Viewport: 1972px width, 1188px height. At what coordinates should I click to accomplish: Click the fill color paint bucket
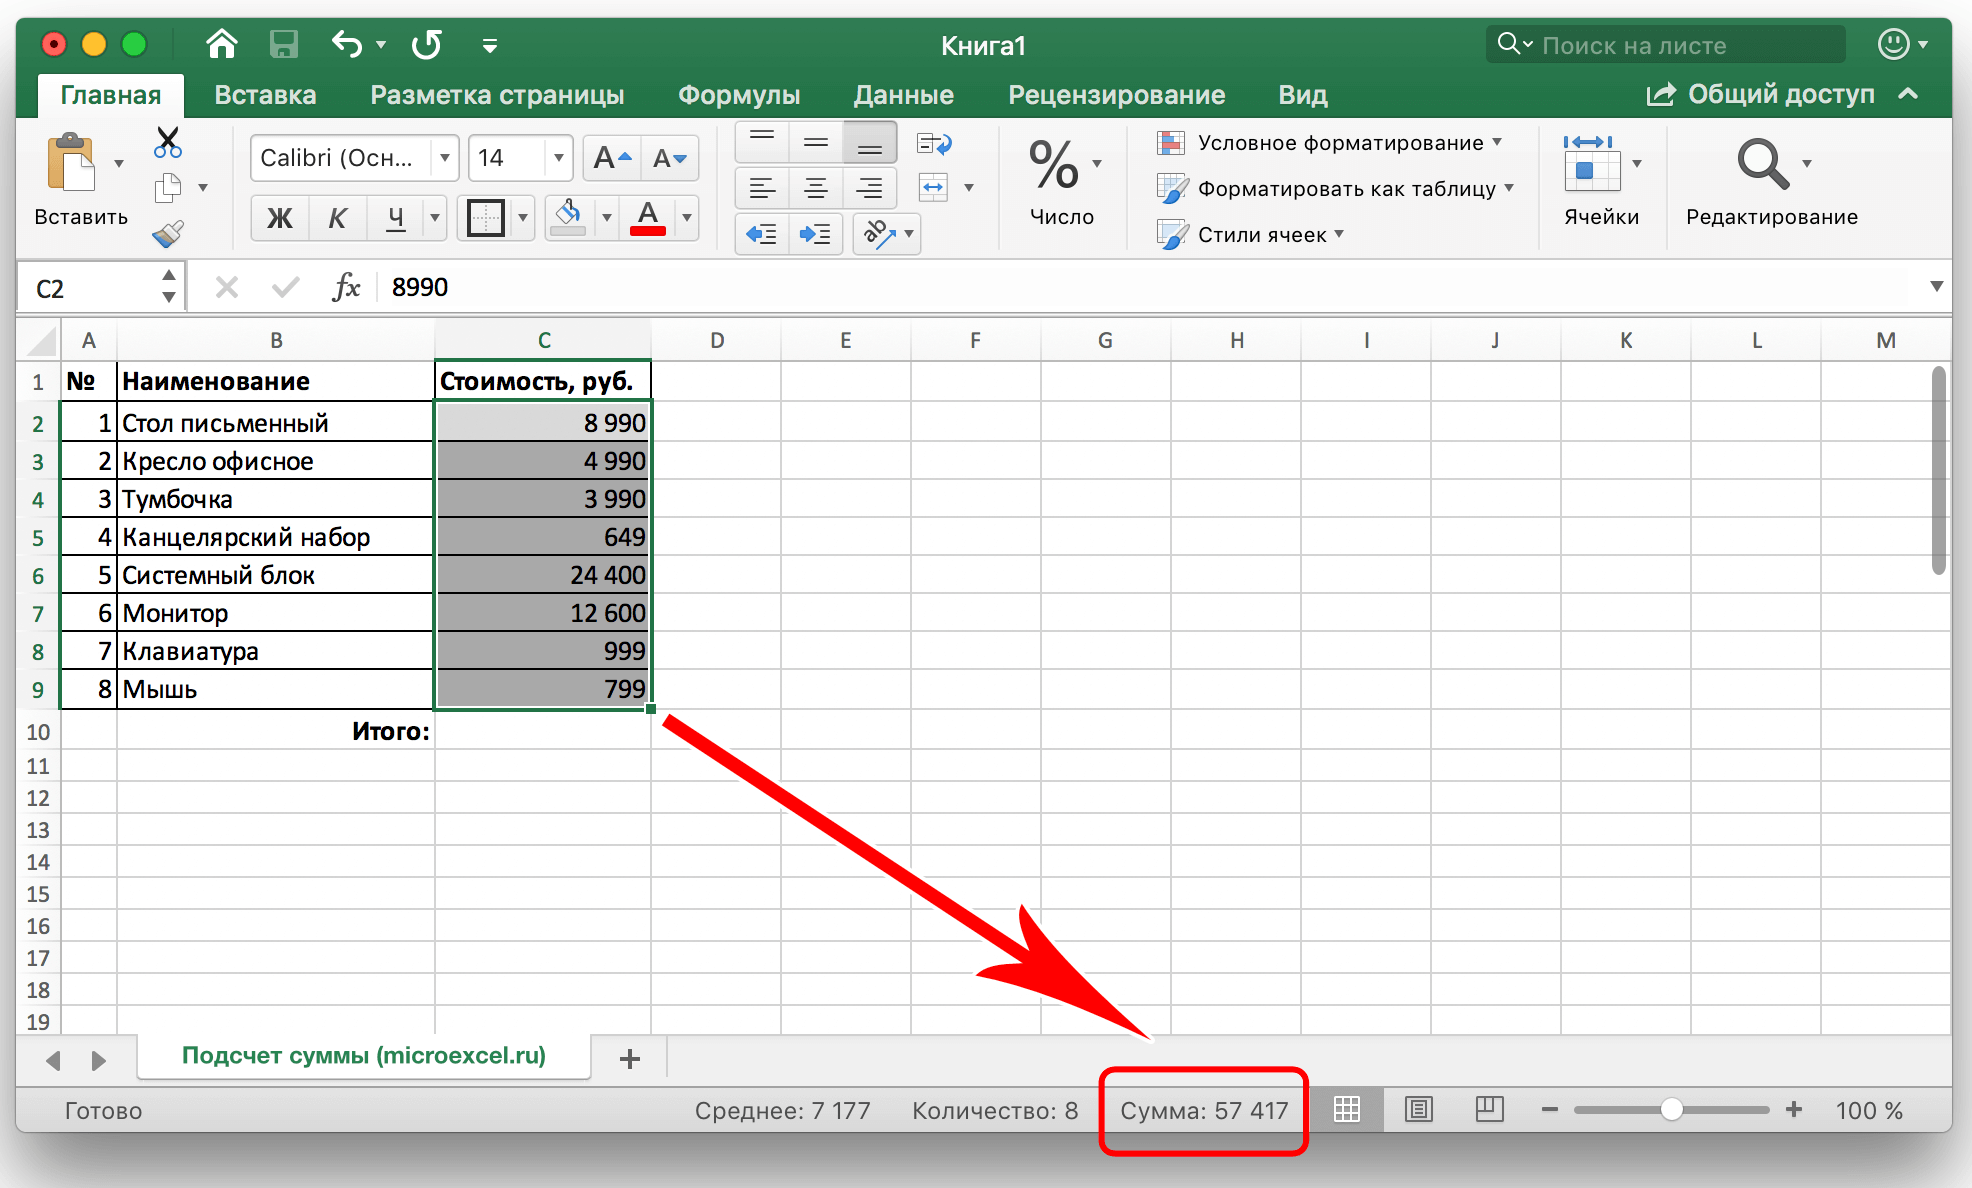pos(569,216)
